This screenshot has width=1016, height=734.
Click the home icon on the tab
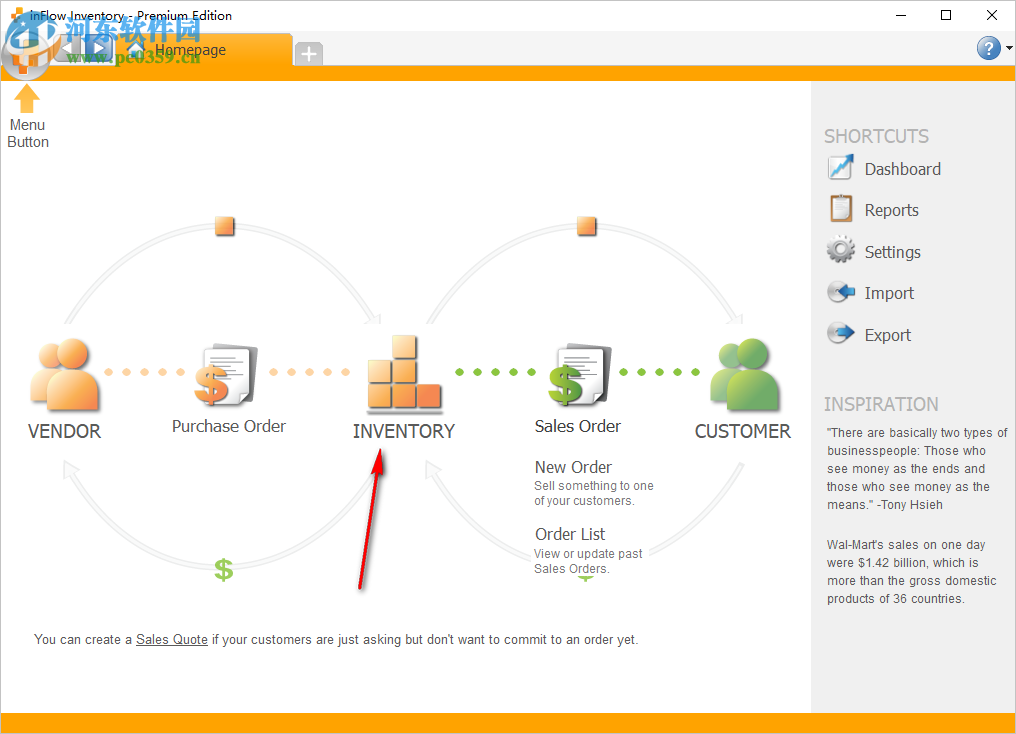[135, 49]
